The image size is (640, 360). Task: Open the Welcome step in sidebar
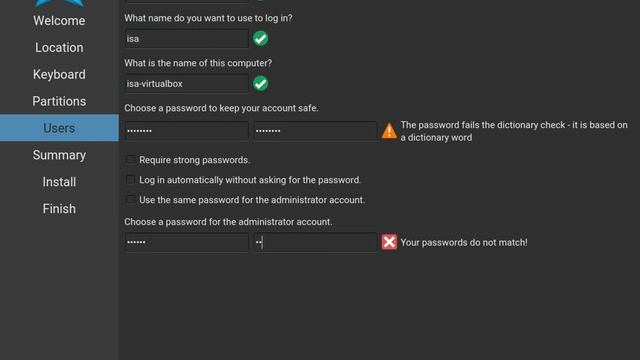(59, 21)
